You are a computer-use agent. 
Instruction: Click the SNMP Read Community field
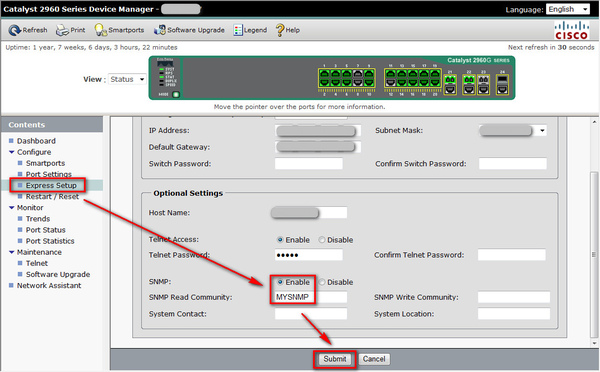pyautogui.click(x=311, y=297)
